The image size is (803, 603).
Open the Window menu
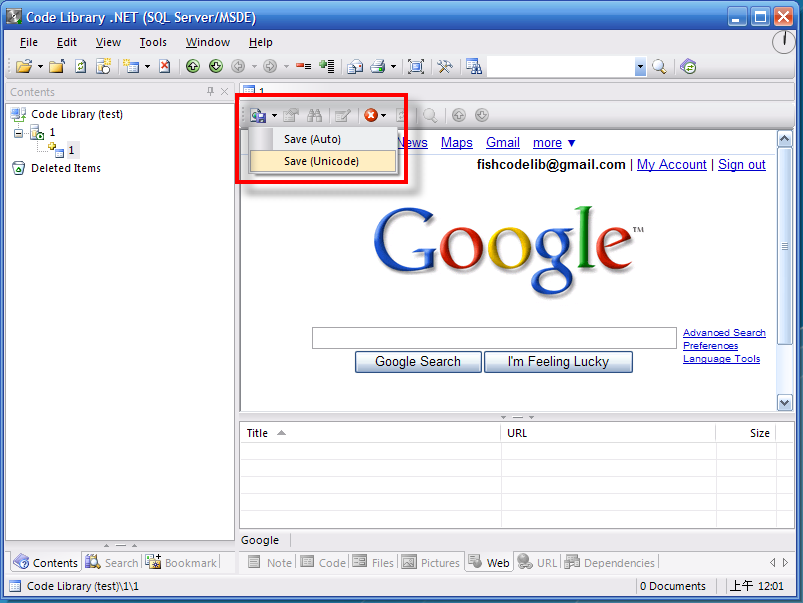[207, 42]
